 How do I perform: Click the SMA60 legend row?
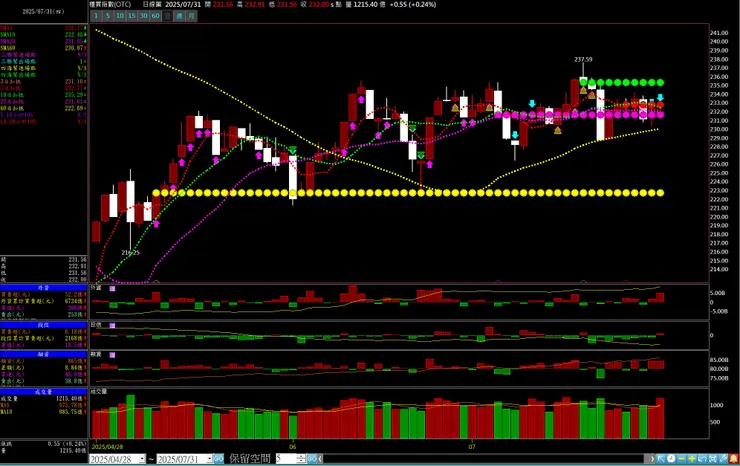pyautogui.click(x=43, y=48)
